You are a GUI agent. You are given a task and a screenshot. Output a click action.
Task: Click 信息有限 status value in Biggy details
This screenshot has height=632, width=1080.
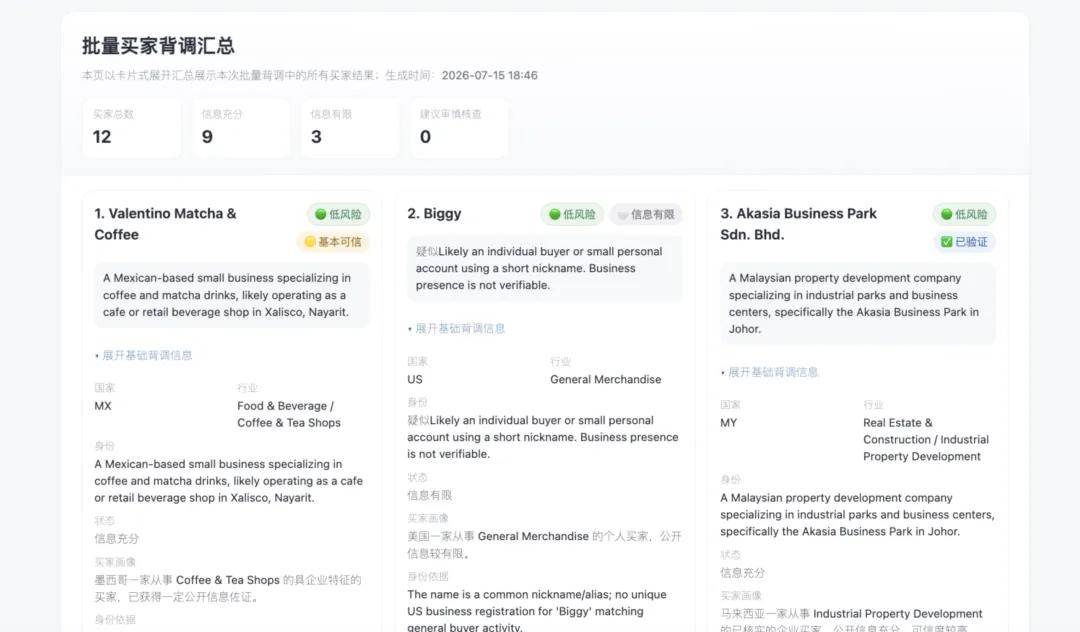pyautogui.click(x=429, y=495)
